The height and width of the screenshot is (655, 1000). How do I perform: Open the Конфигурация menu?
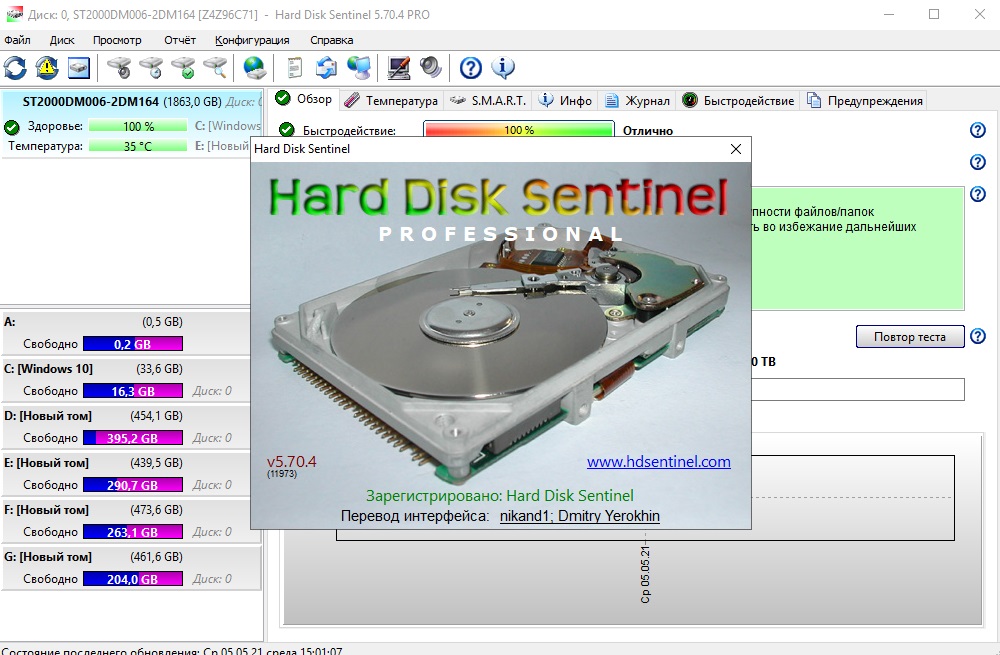252,40
